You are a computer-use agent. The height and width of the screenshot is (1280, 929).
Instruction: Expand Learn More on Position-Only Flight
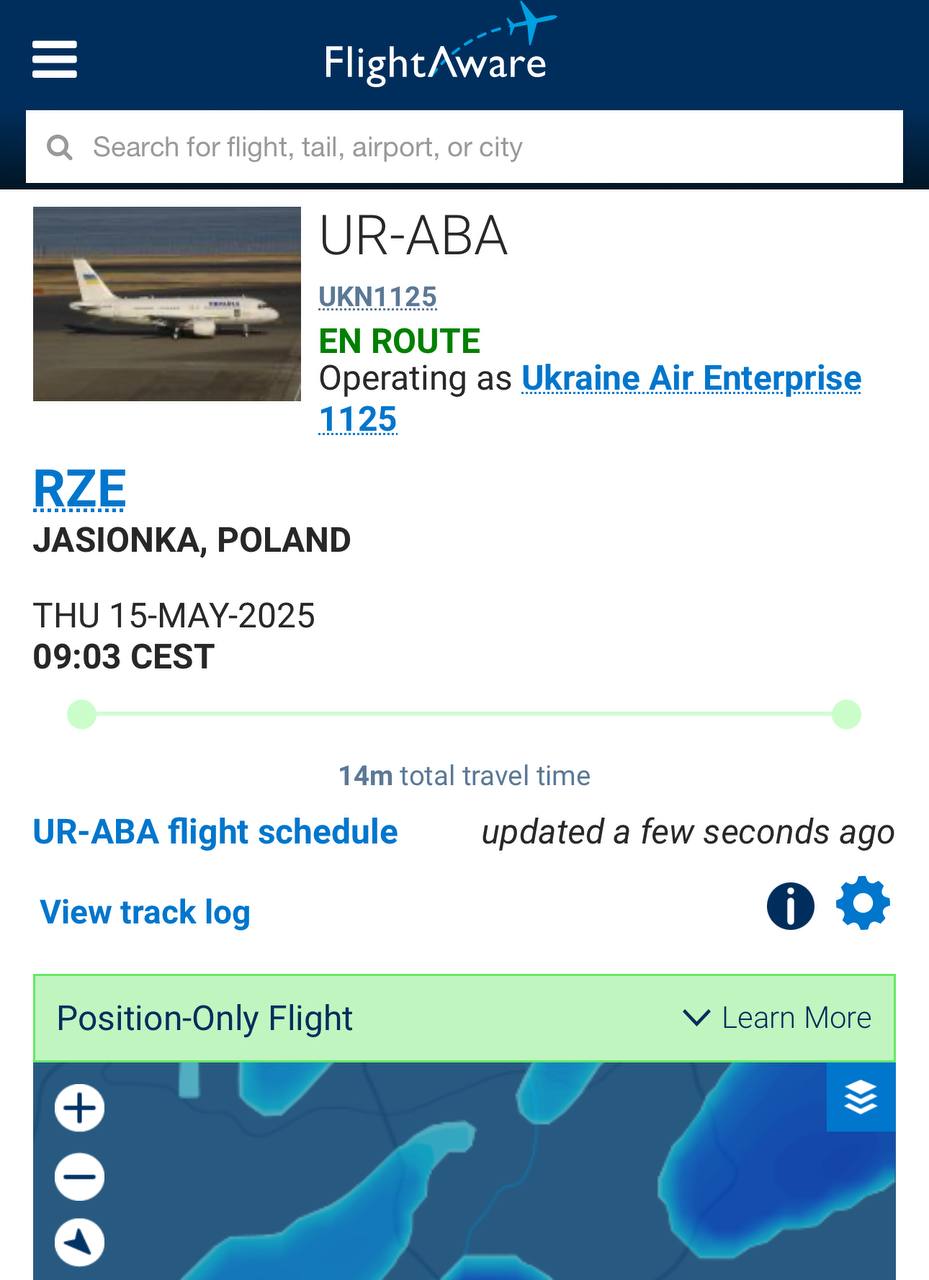click(x=777, y=1018)
